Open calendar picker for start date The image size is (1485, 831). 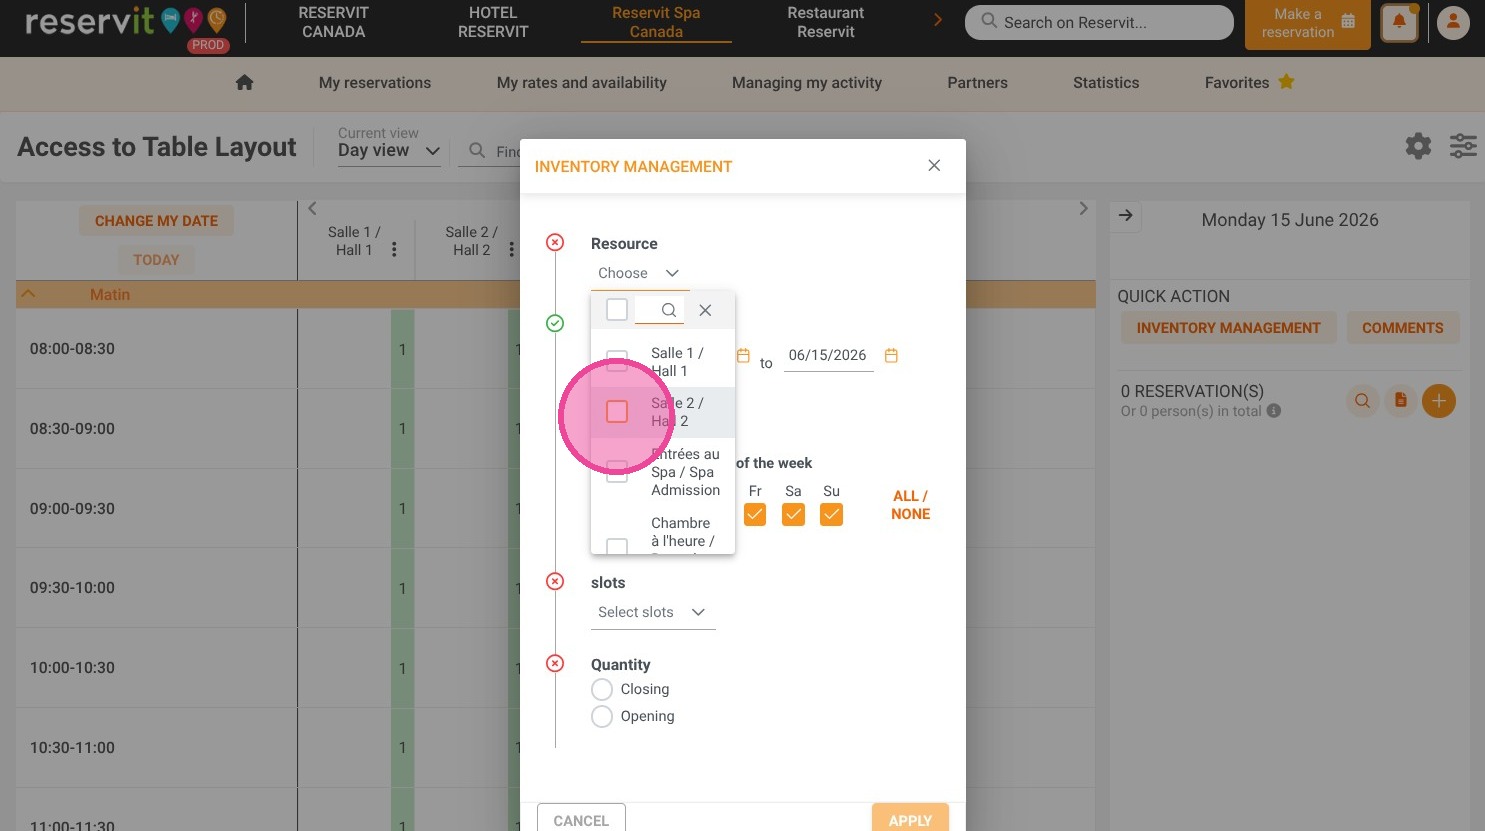pyautogui.click(x=743, y=355)
